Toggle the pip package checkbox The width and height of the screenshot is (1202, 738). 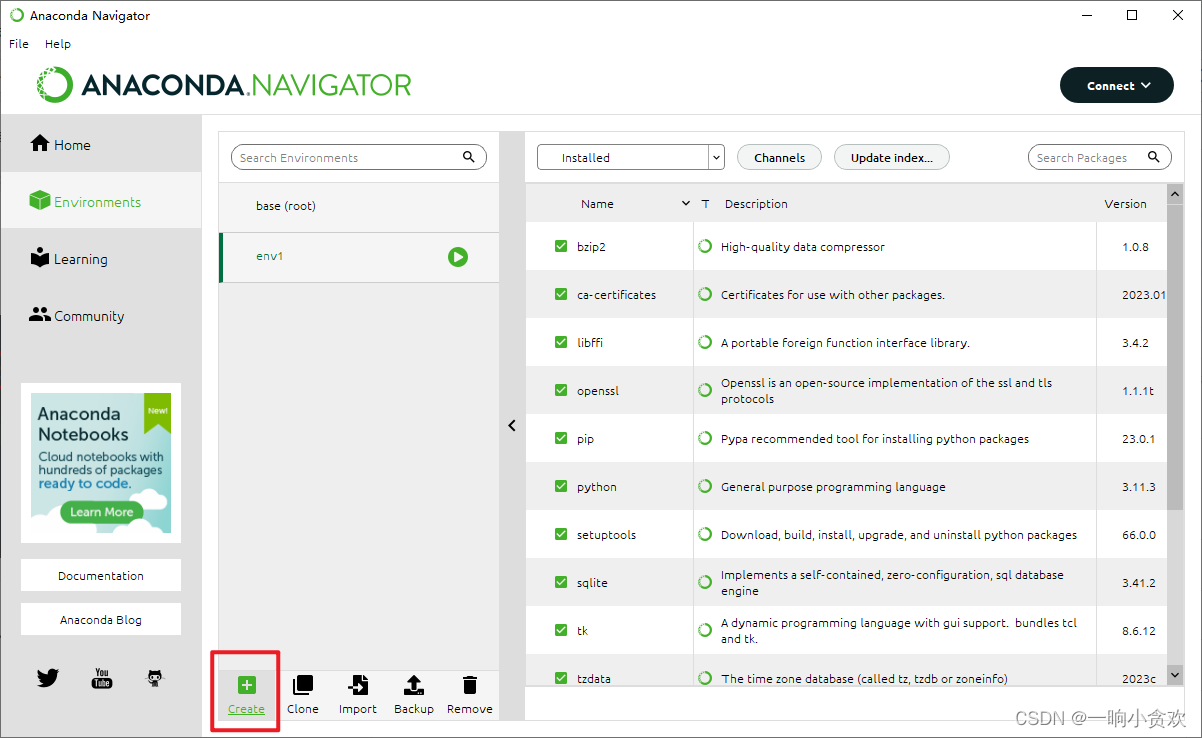[561, 438]
